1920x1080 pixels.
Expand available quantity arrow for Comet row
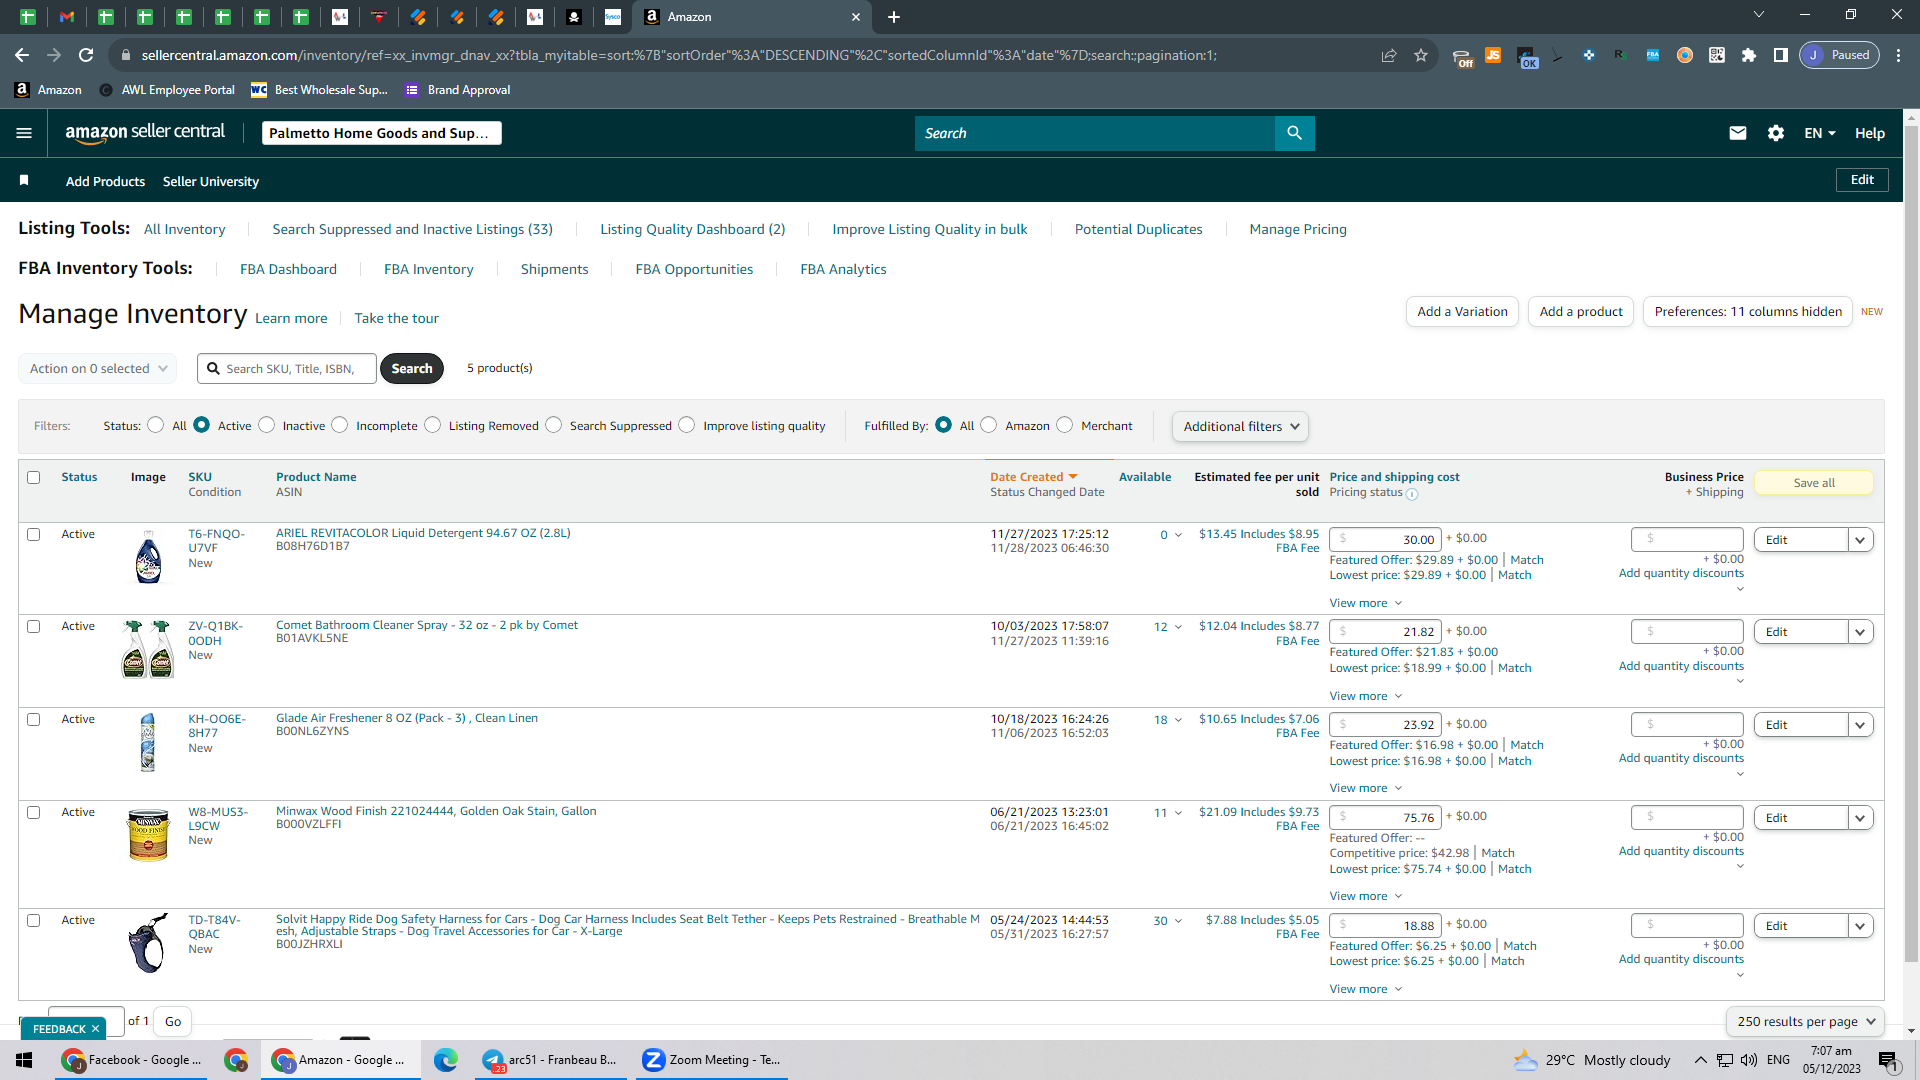click(1178, 628)
